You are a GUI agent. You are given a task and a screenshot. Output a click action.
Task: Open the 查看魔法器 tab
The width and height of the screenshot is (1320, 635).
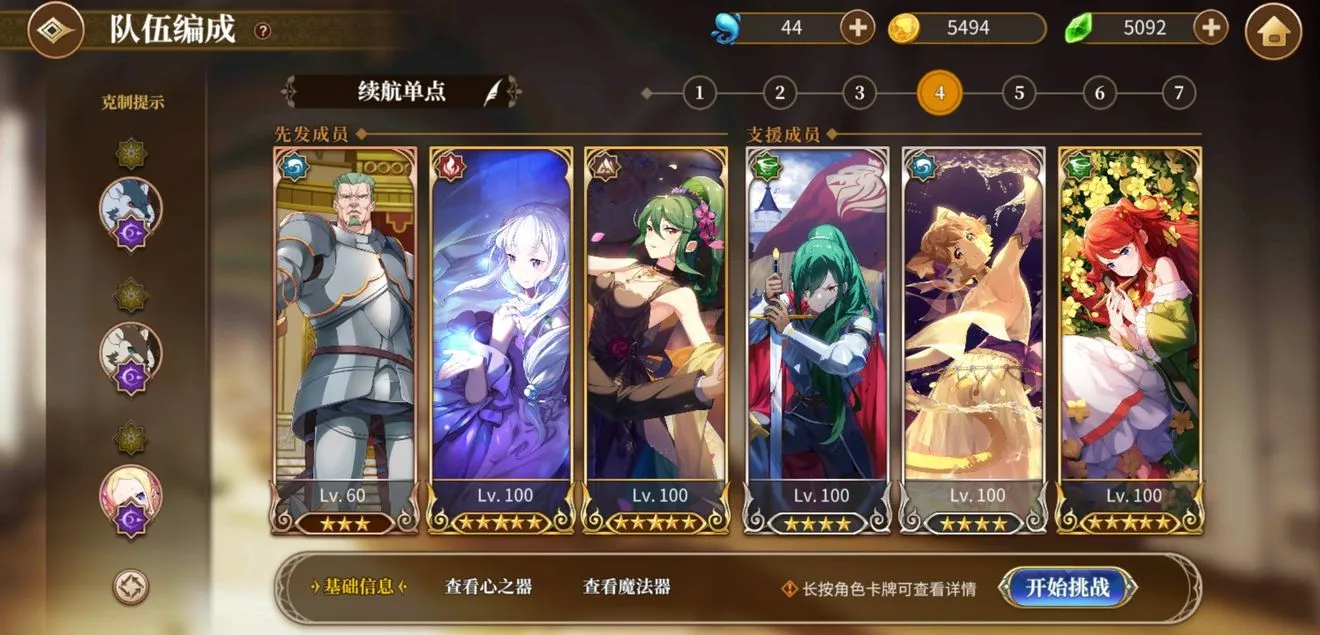click(626, 587)
